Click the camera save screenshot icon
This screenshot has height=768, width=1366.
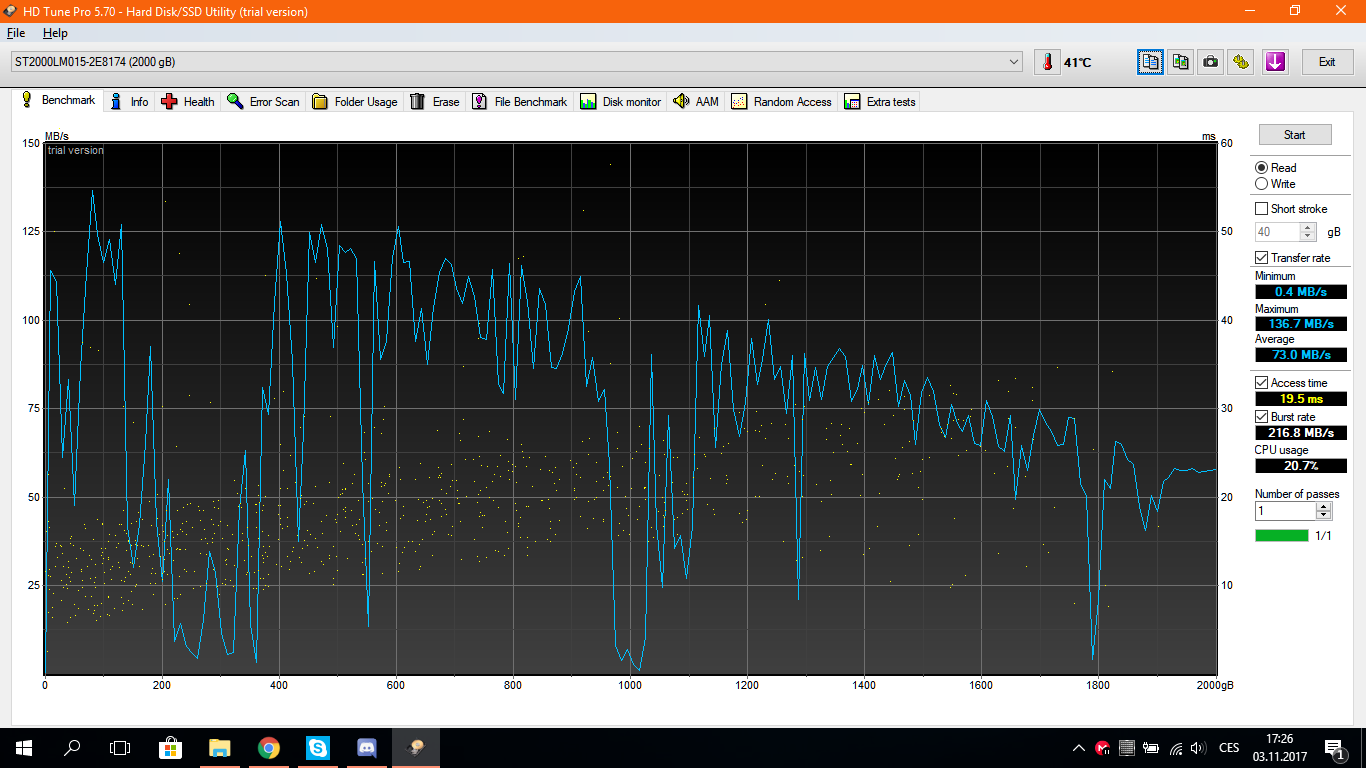coord(1211,62)
